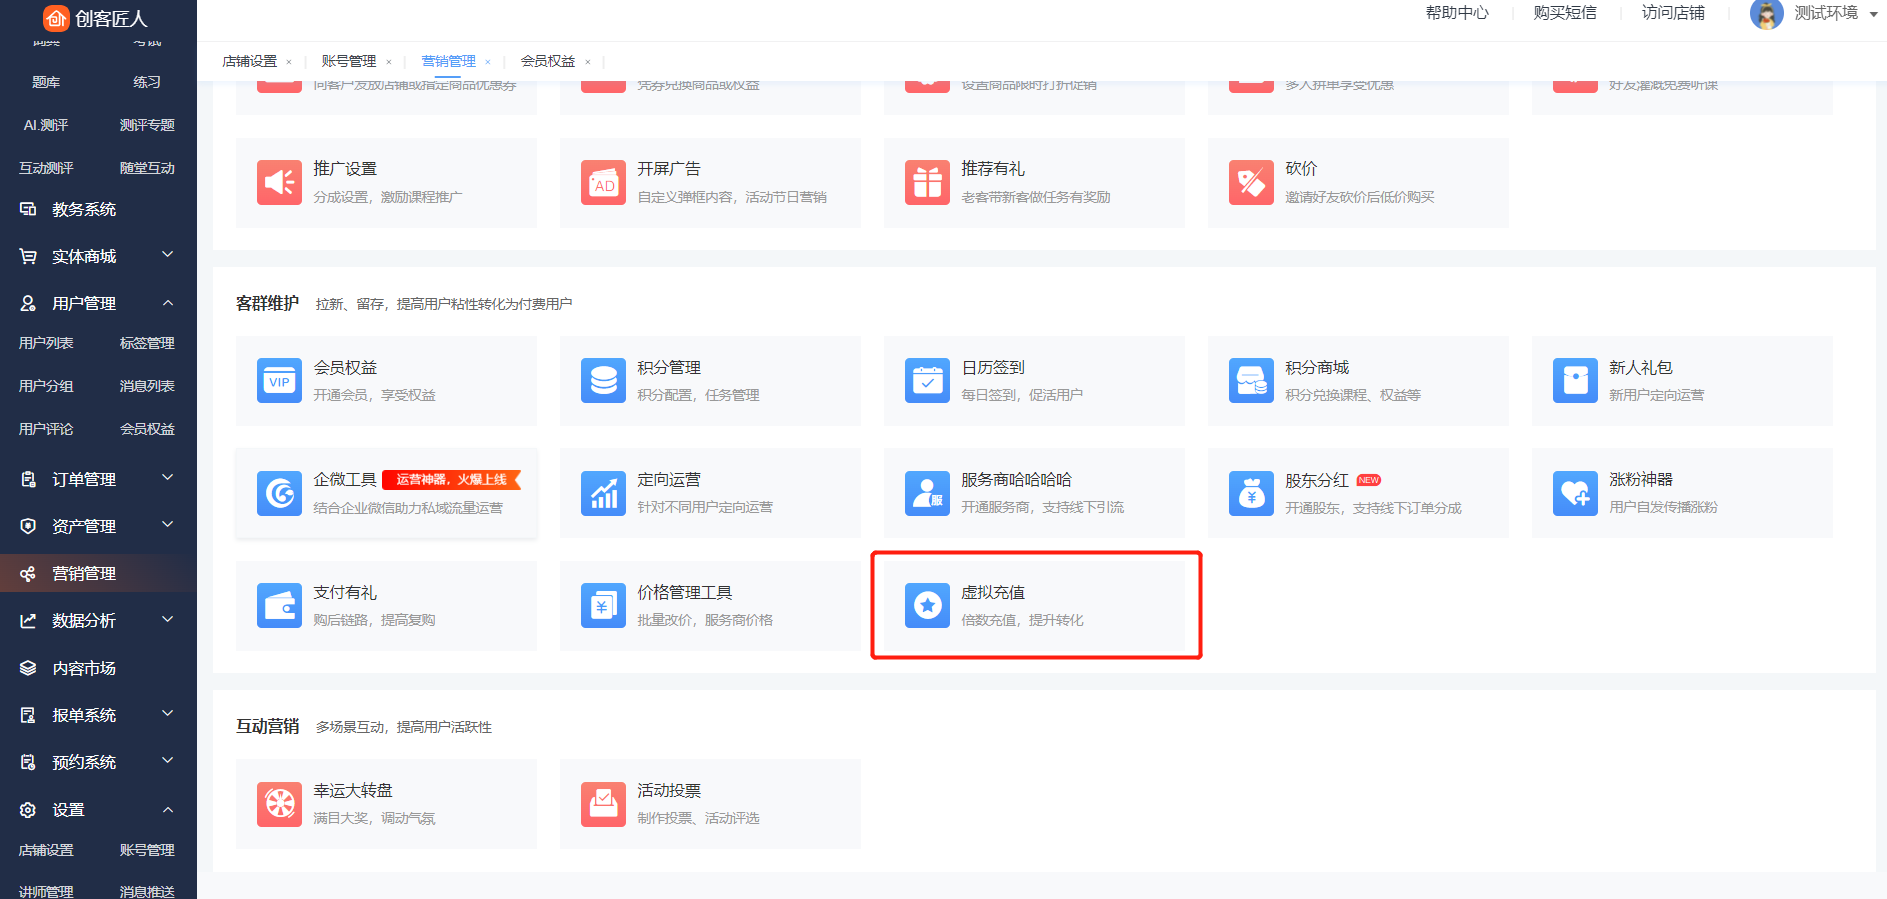Image resolution: width=1887 pixels, height=899 pixels.
Task: Open the 幸运大转盘 wheel icon
Action: point(279,804)
